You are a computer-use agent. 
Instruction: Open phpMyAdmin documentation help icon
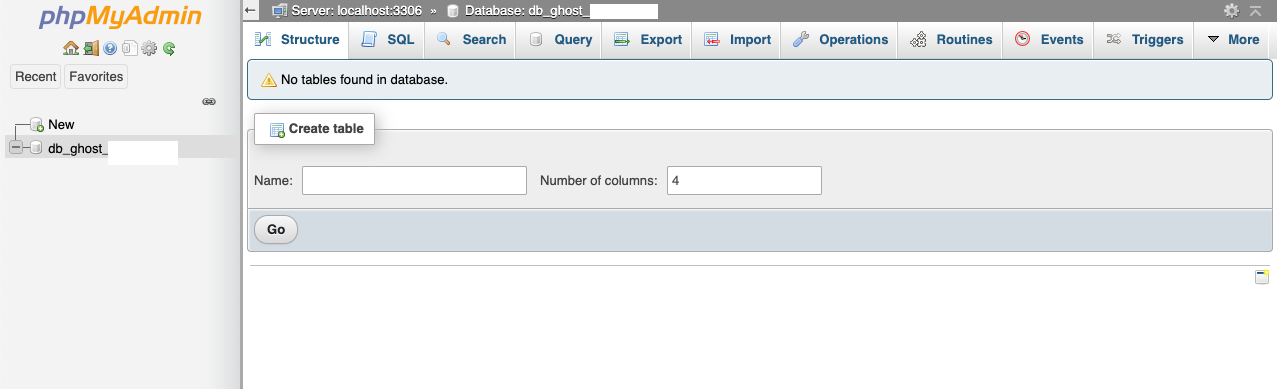(110, 48)
